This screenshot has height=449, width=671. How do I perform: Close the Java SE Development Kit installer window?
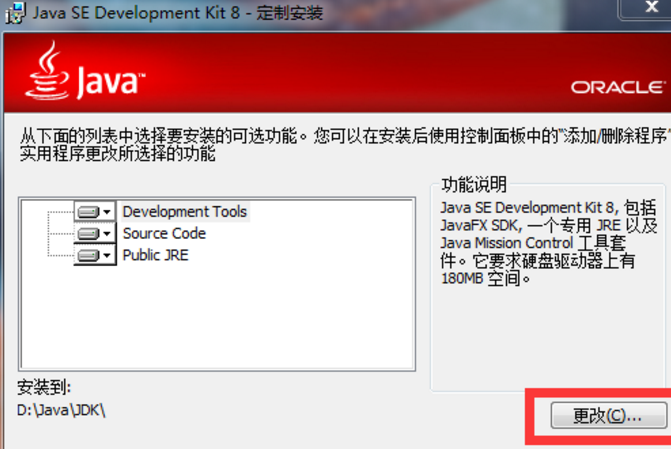pos(650,7)
